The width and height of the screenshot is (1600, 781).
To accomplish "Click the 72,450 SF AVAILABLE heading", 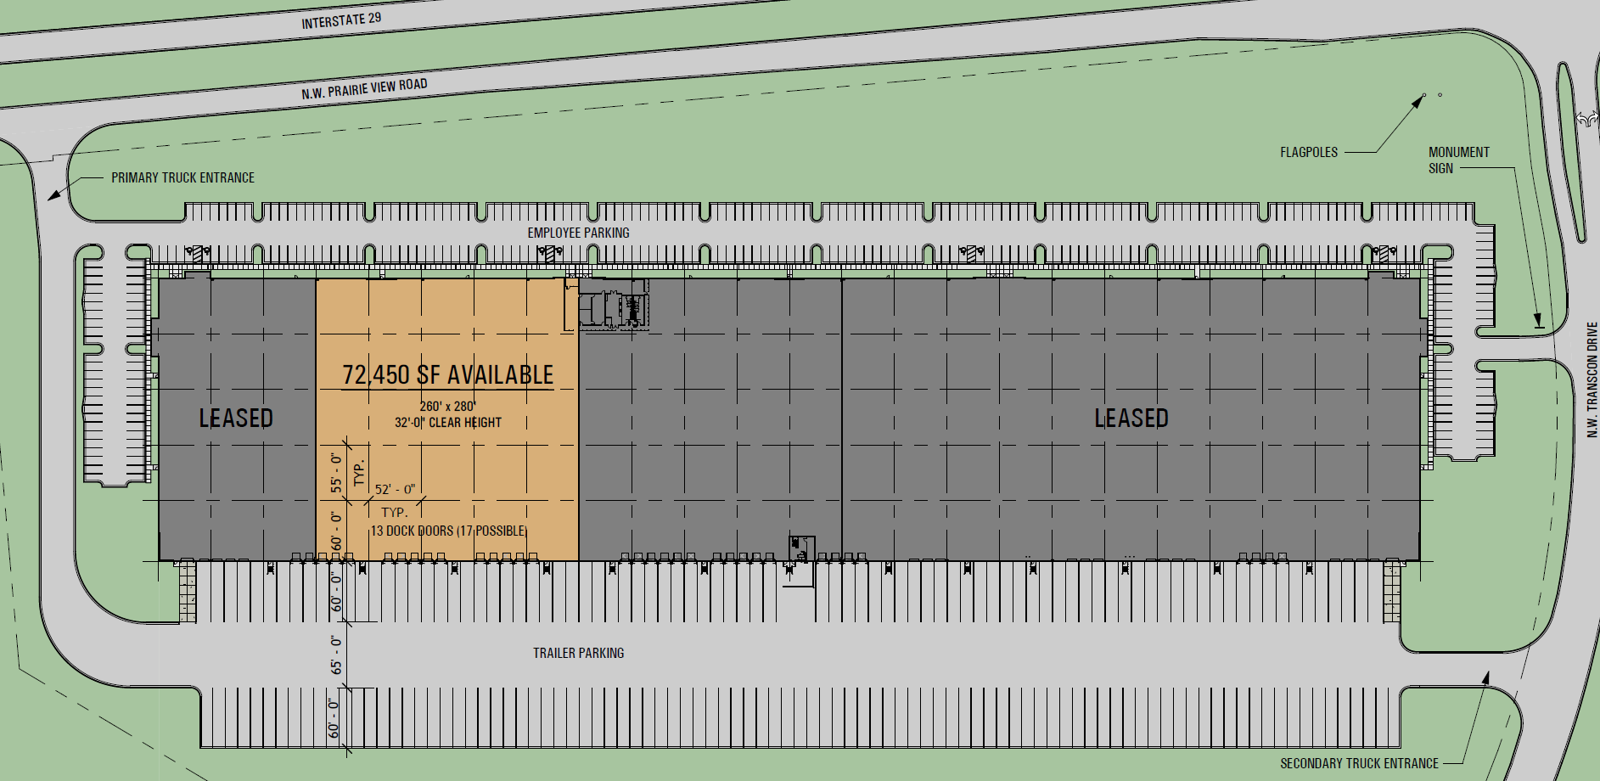I will 448,375.
